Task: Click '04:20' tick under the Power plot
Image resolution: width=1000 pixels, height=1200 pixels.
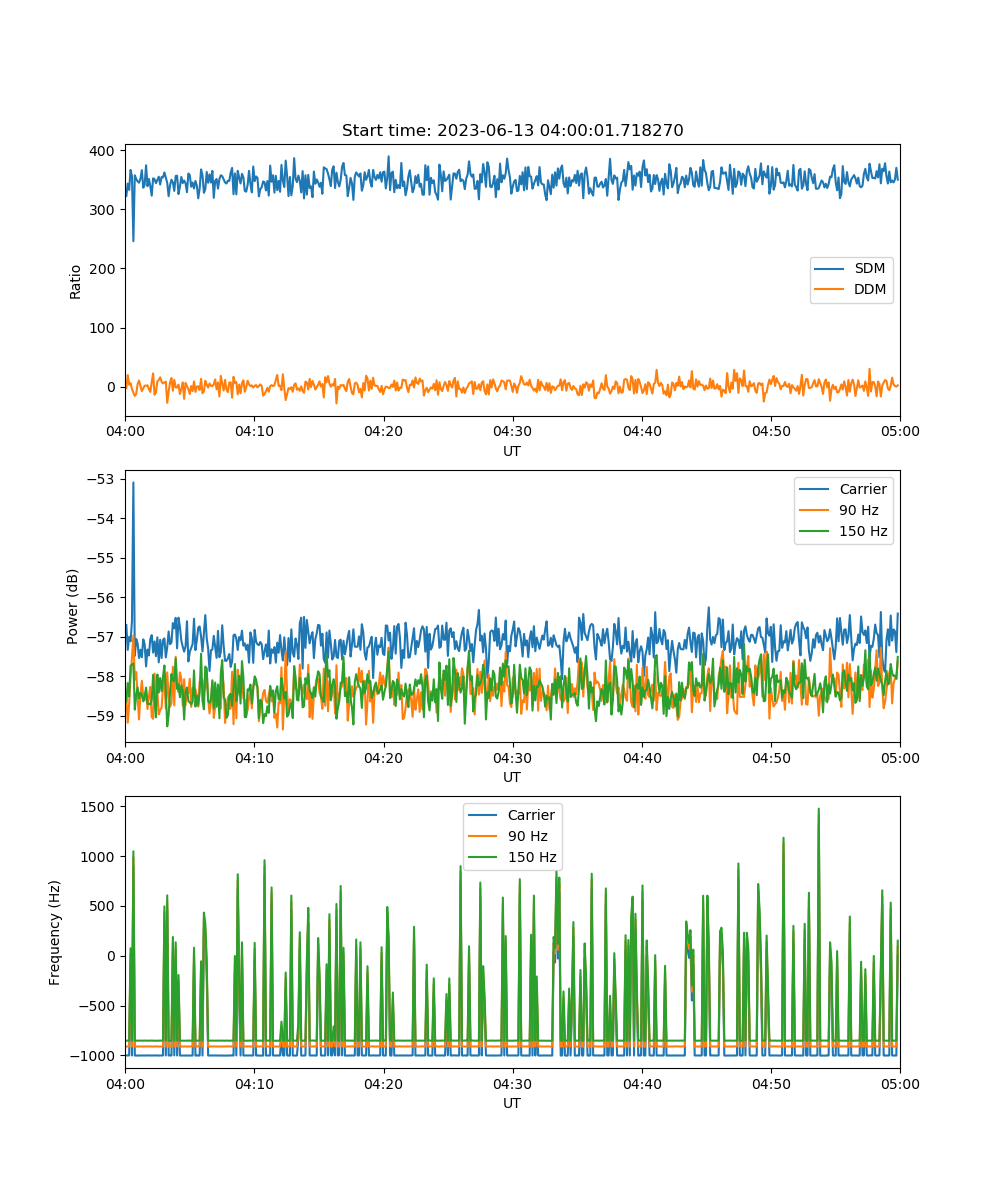Action: click(383, 757)
